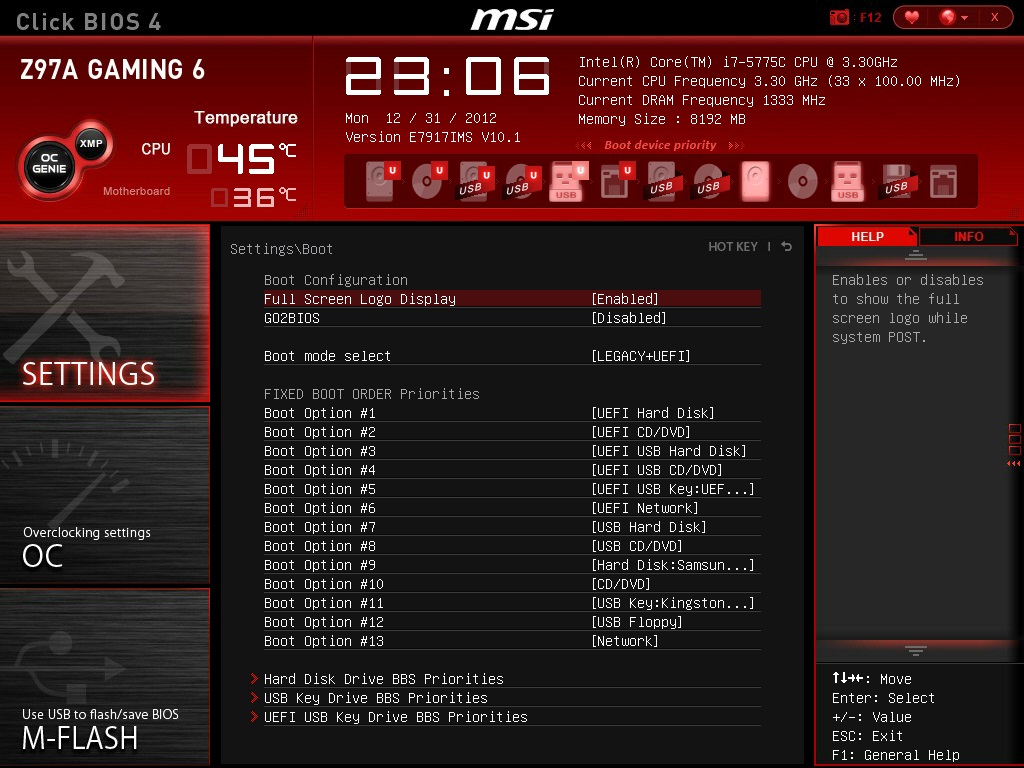Open language selector globe icon
Image resolution: width=1024 pixels, height=768 pixels.
pos(952,18)
